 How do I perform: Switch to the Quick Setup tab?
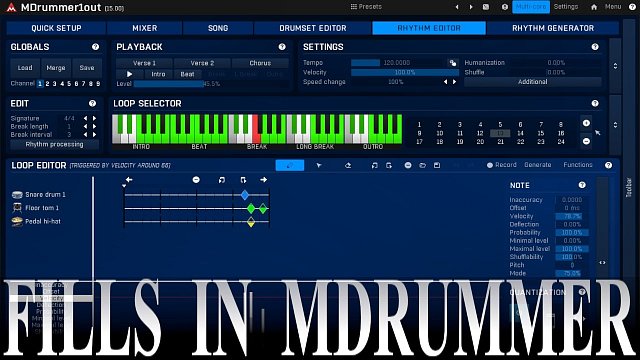[x=56, y=28]
